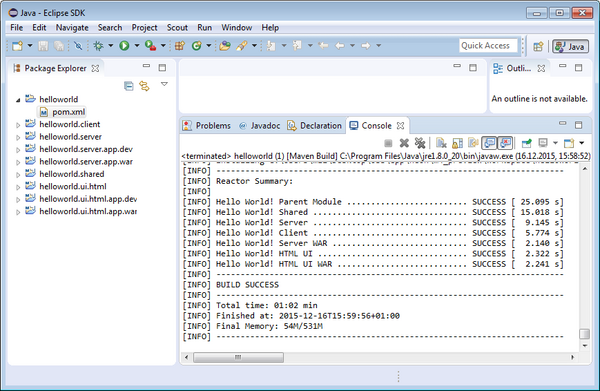Image resolution: width=600 pixels, height=391 pixels.
Task: Toggle Link with Editor in Package Explorer
Action: coord(144,86)
